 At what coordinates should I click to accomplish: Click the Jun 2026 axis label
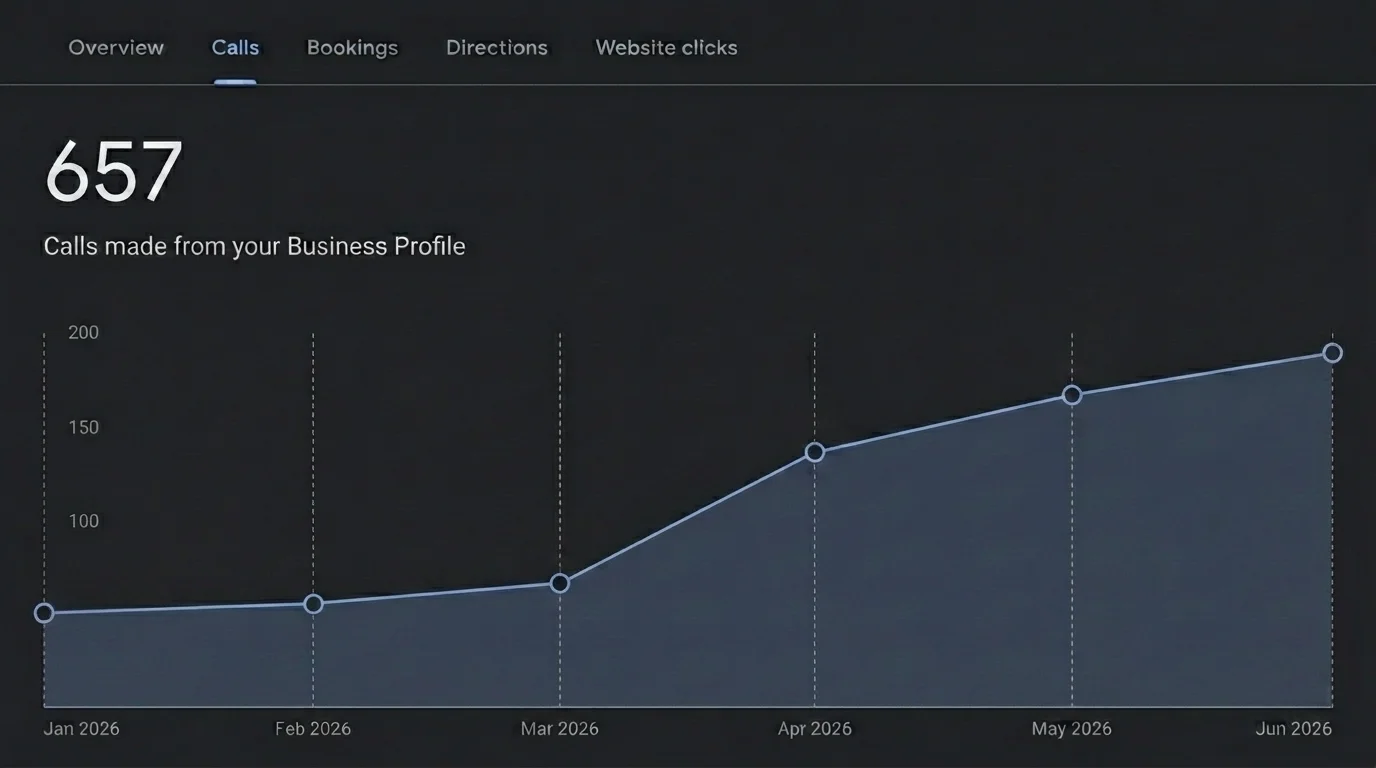[1294, 729]
